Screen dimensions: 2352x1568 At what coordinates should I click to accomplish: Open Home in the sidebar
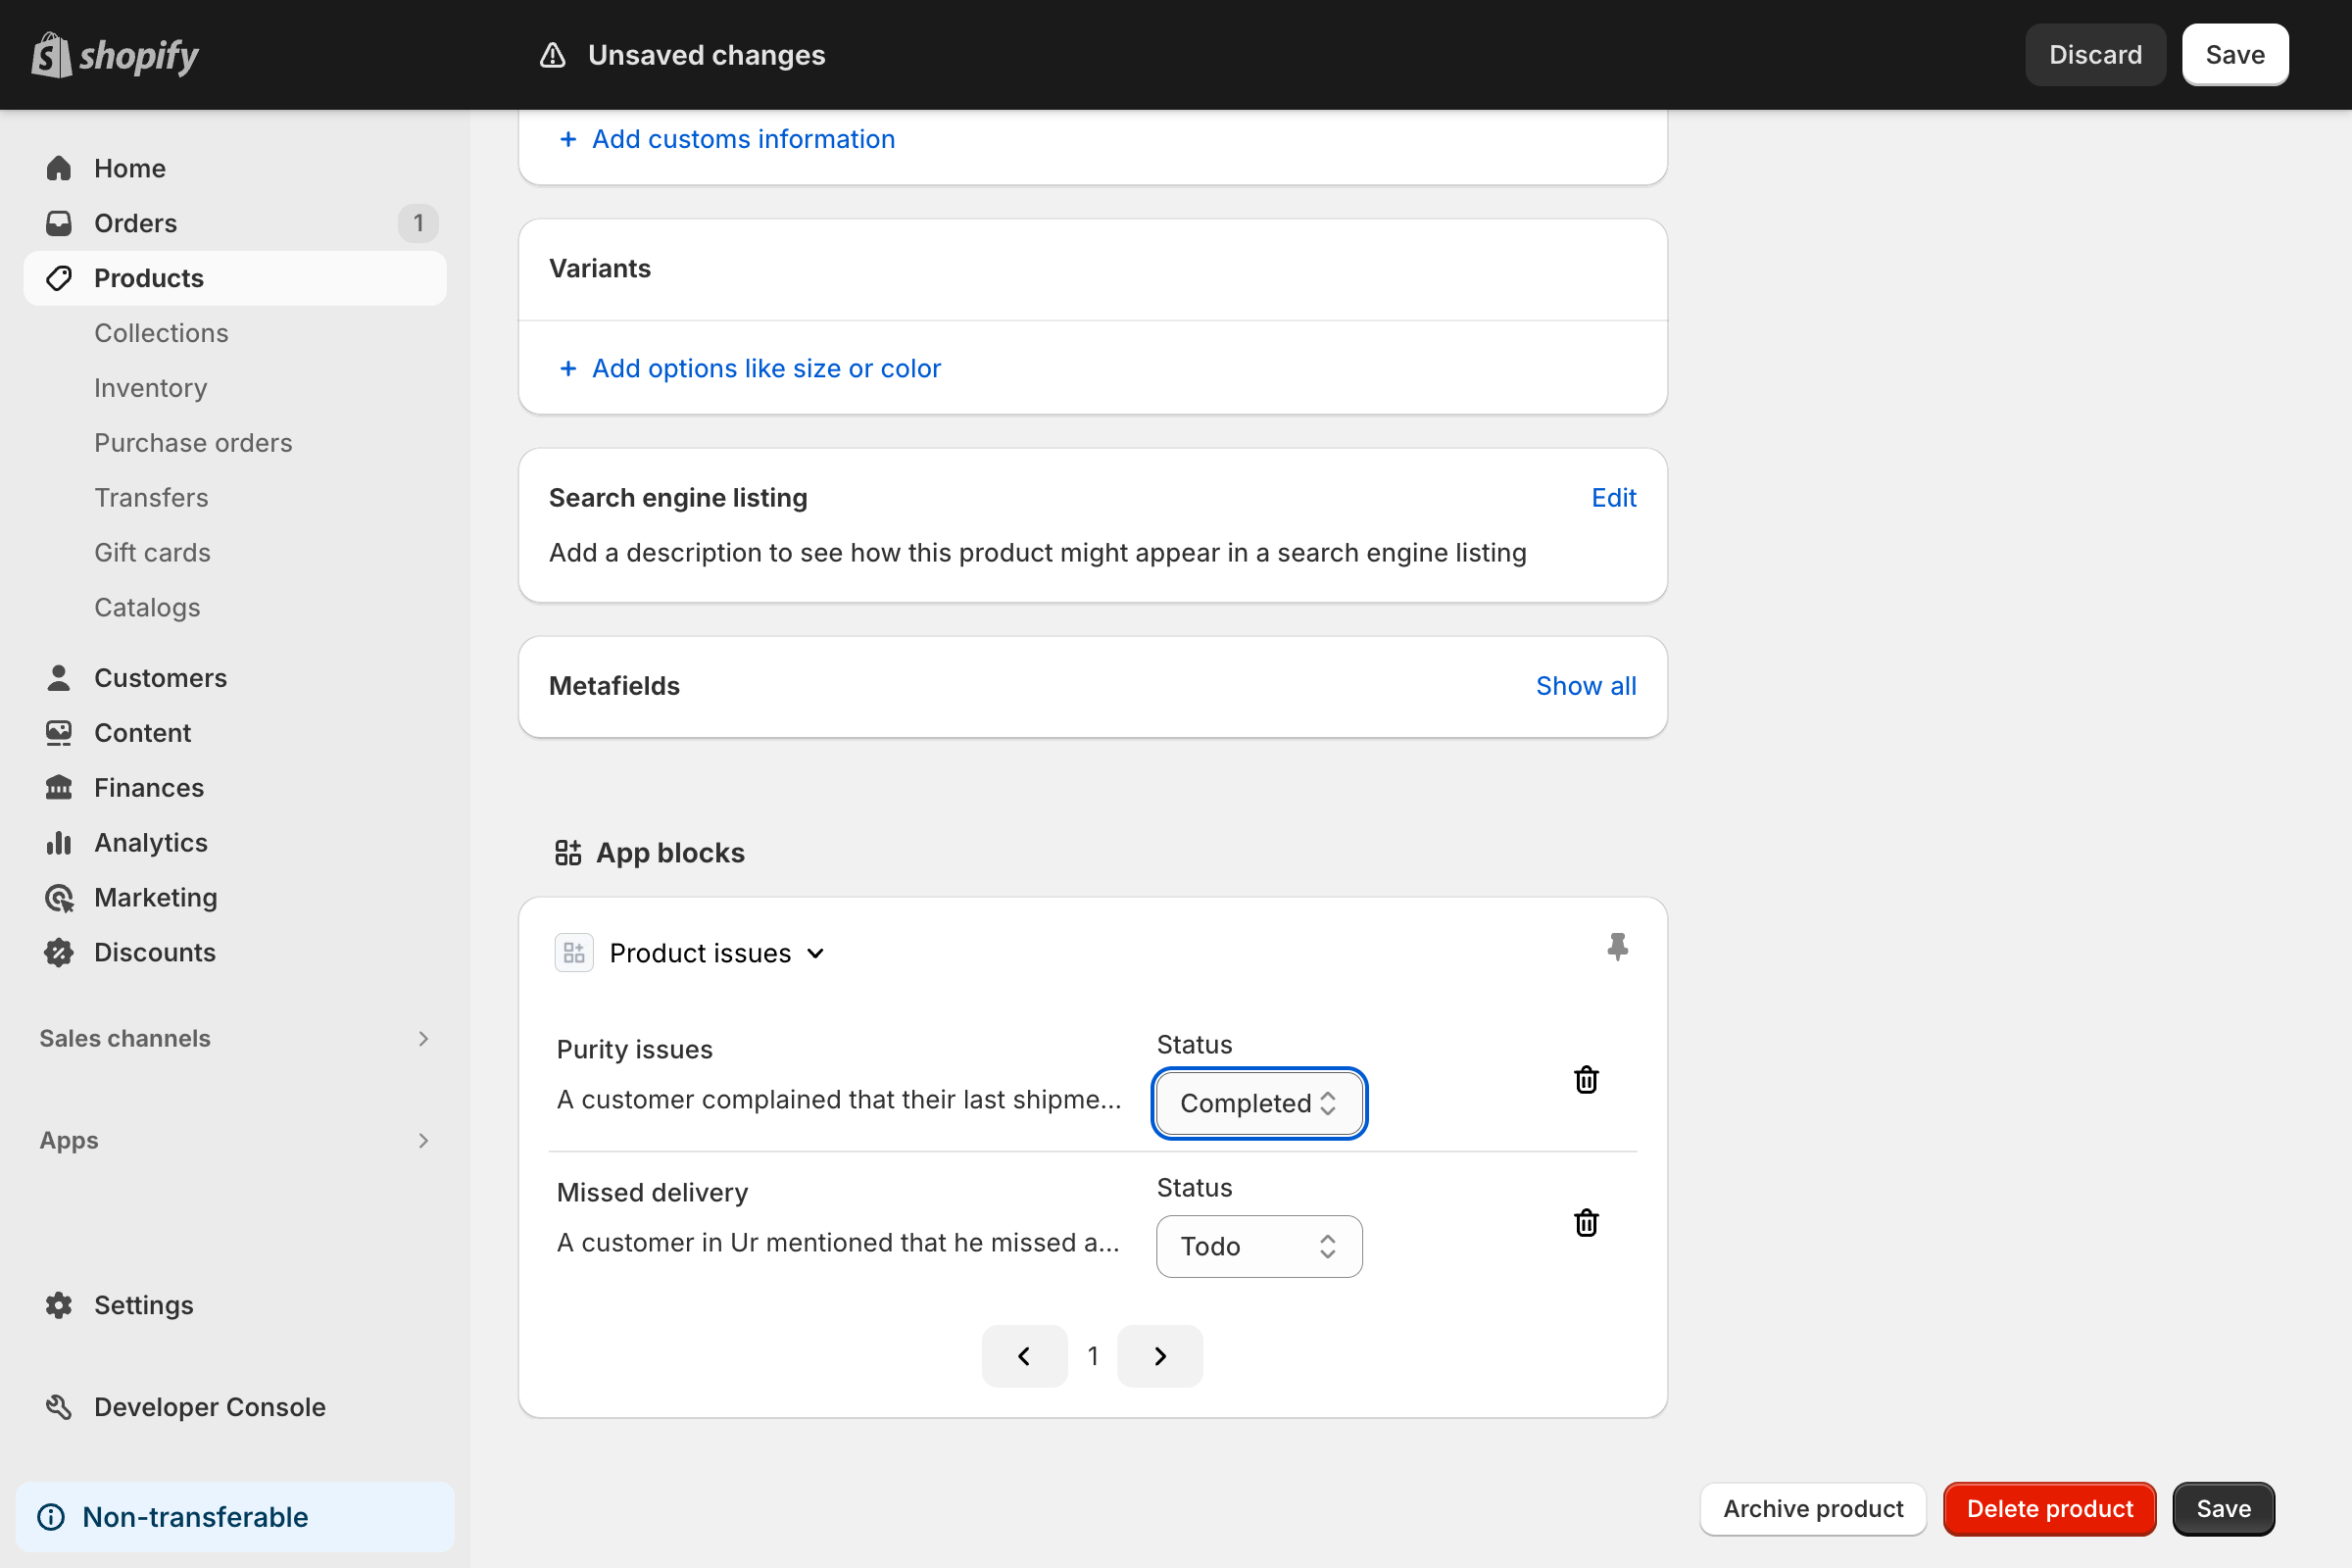pyautogui.click(x=235, y=168)
